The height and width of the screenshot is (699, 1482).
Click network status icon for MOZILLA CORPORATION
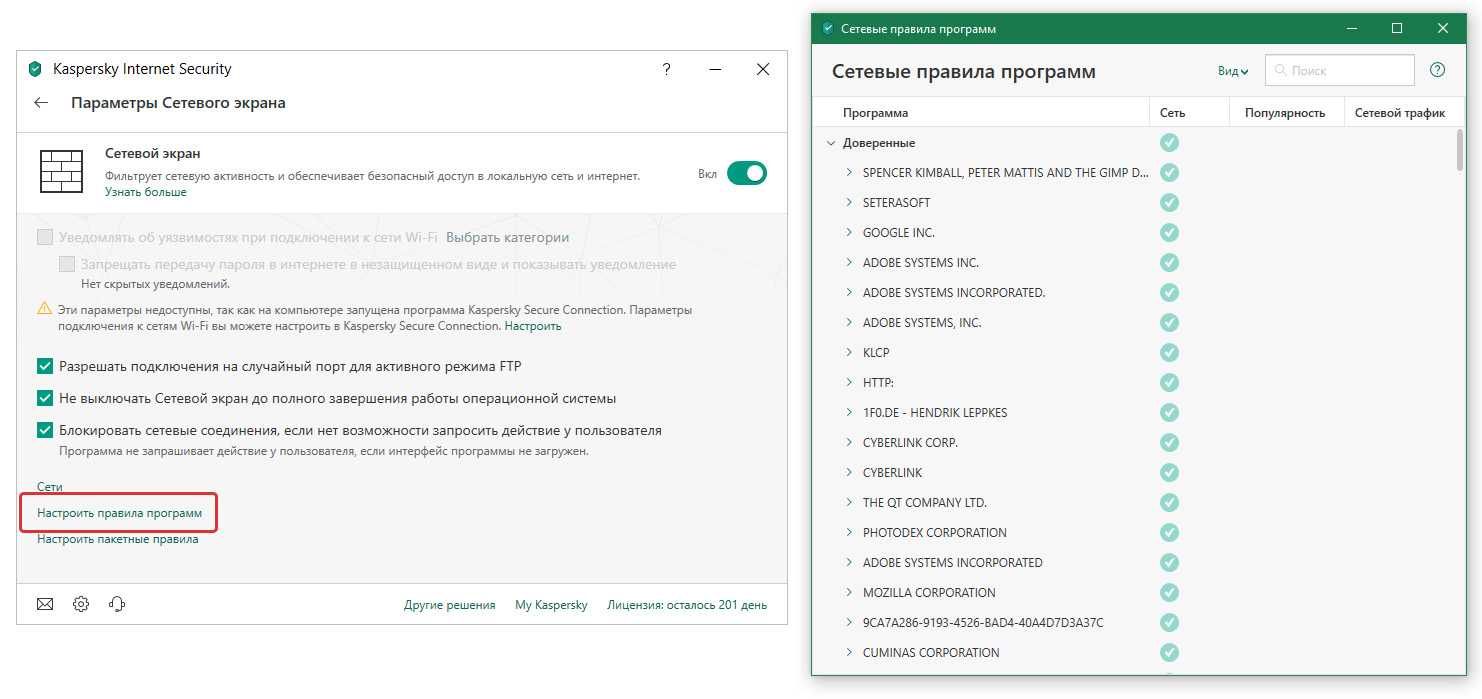[x=1169, y=592]
